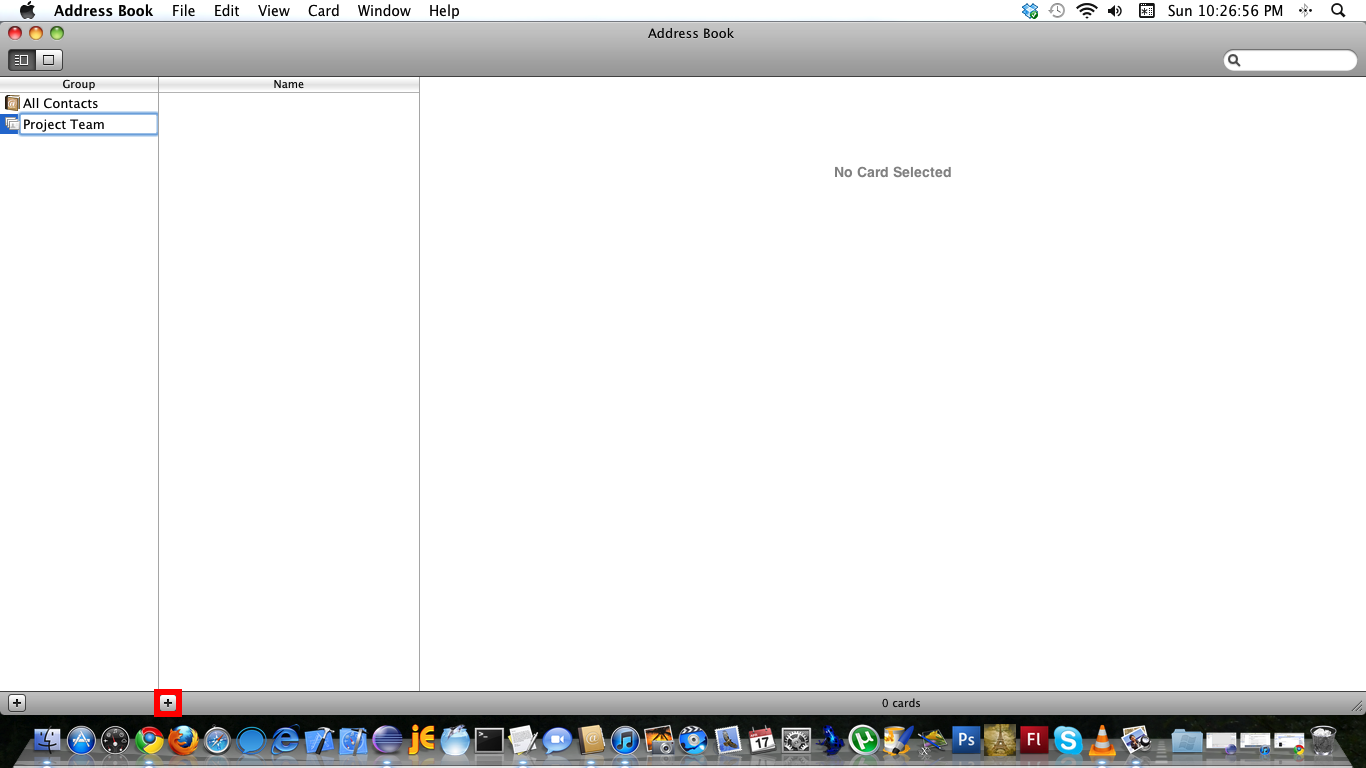Open Spotlight search in menu bar

click(x=1338, y=11)
